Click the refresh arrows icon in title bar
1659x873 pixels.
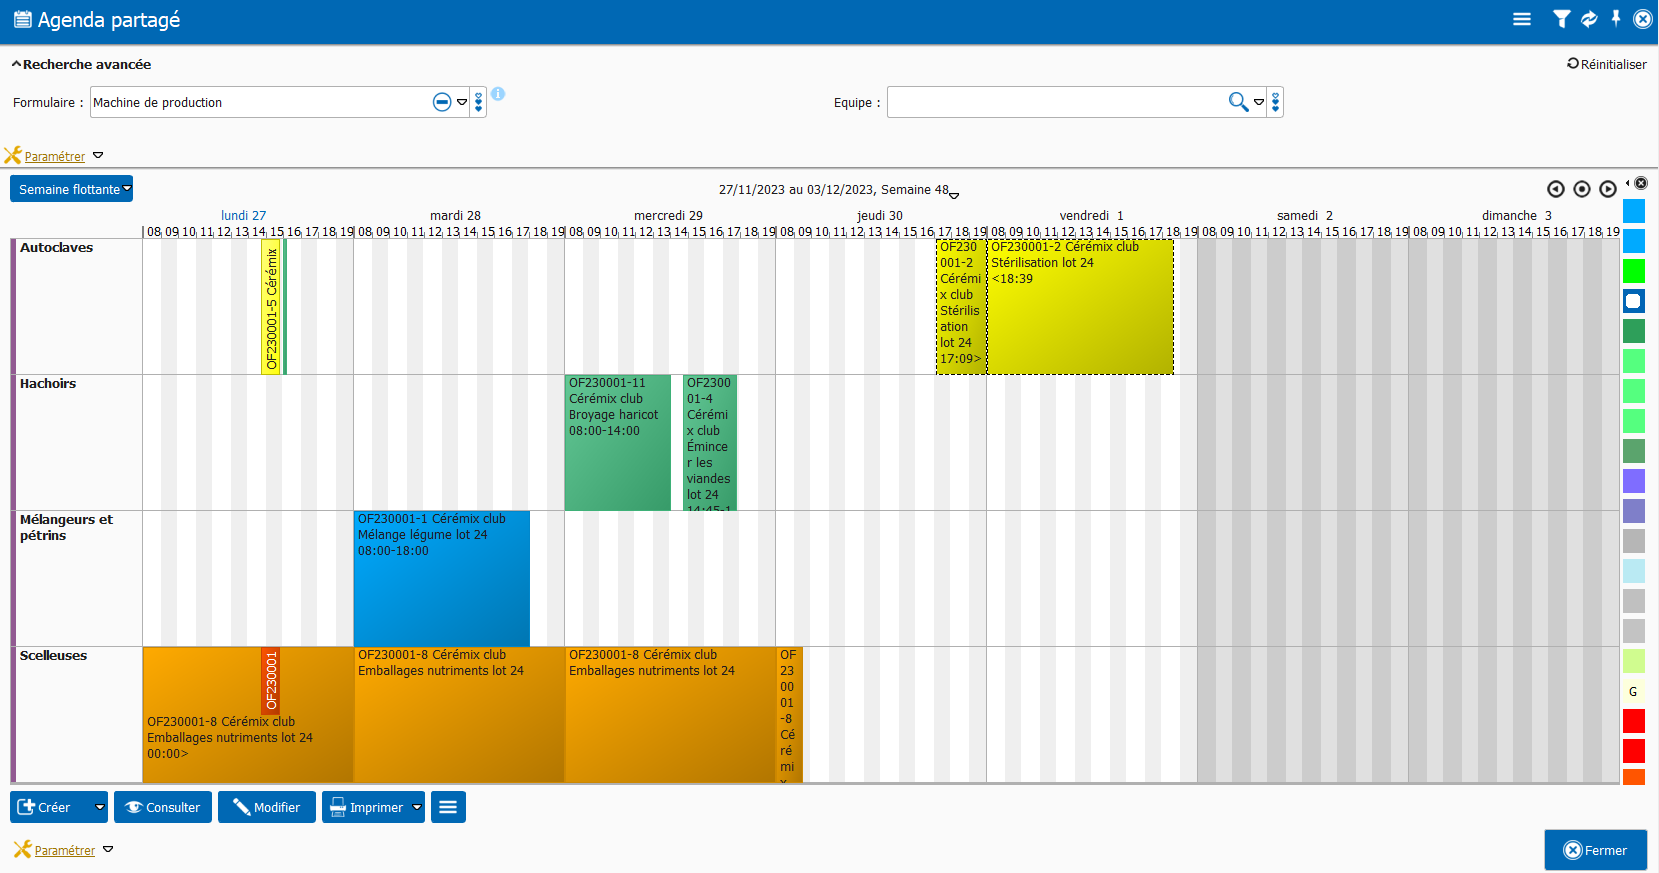click(x=1589, y=19)
